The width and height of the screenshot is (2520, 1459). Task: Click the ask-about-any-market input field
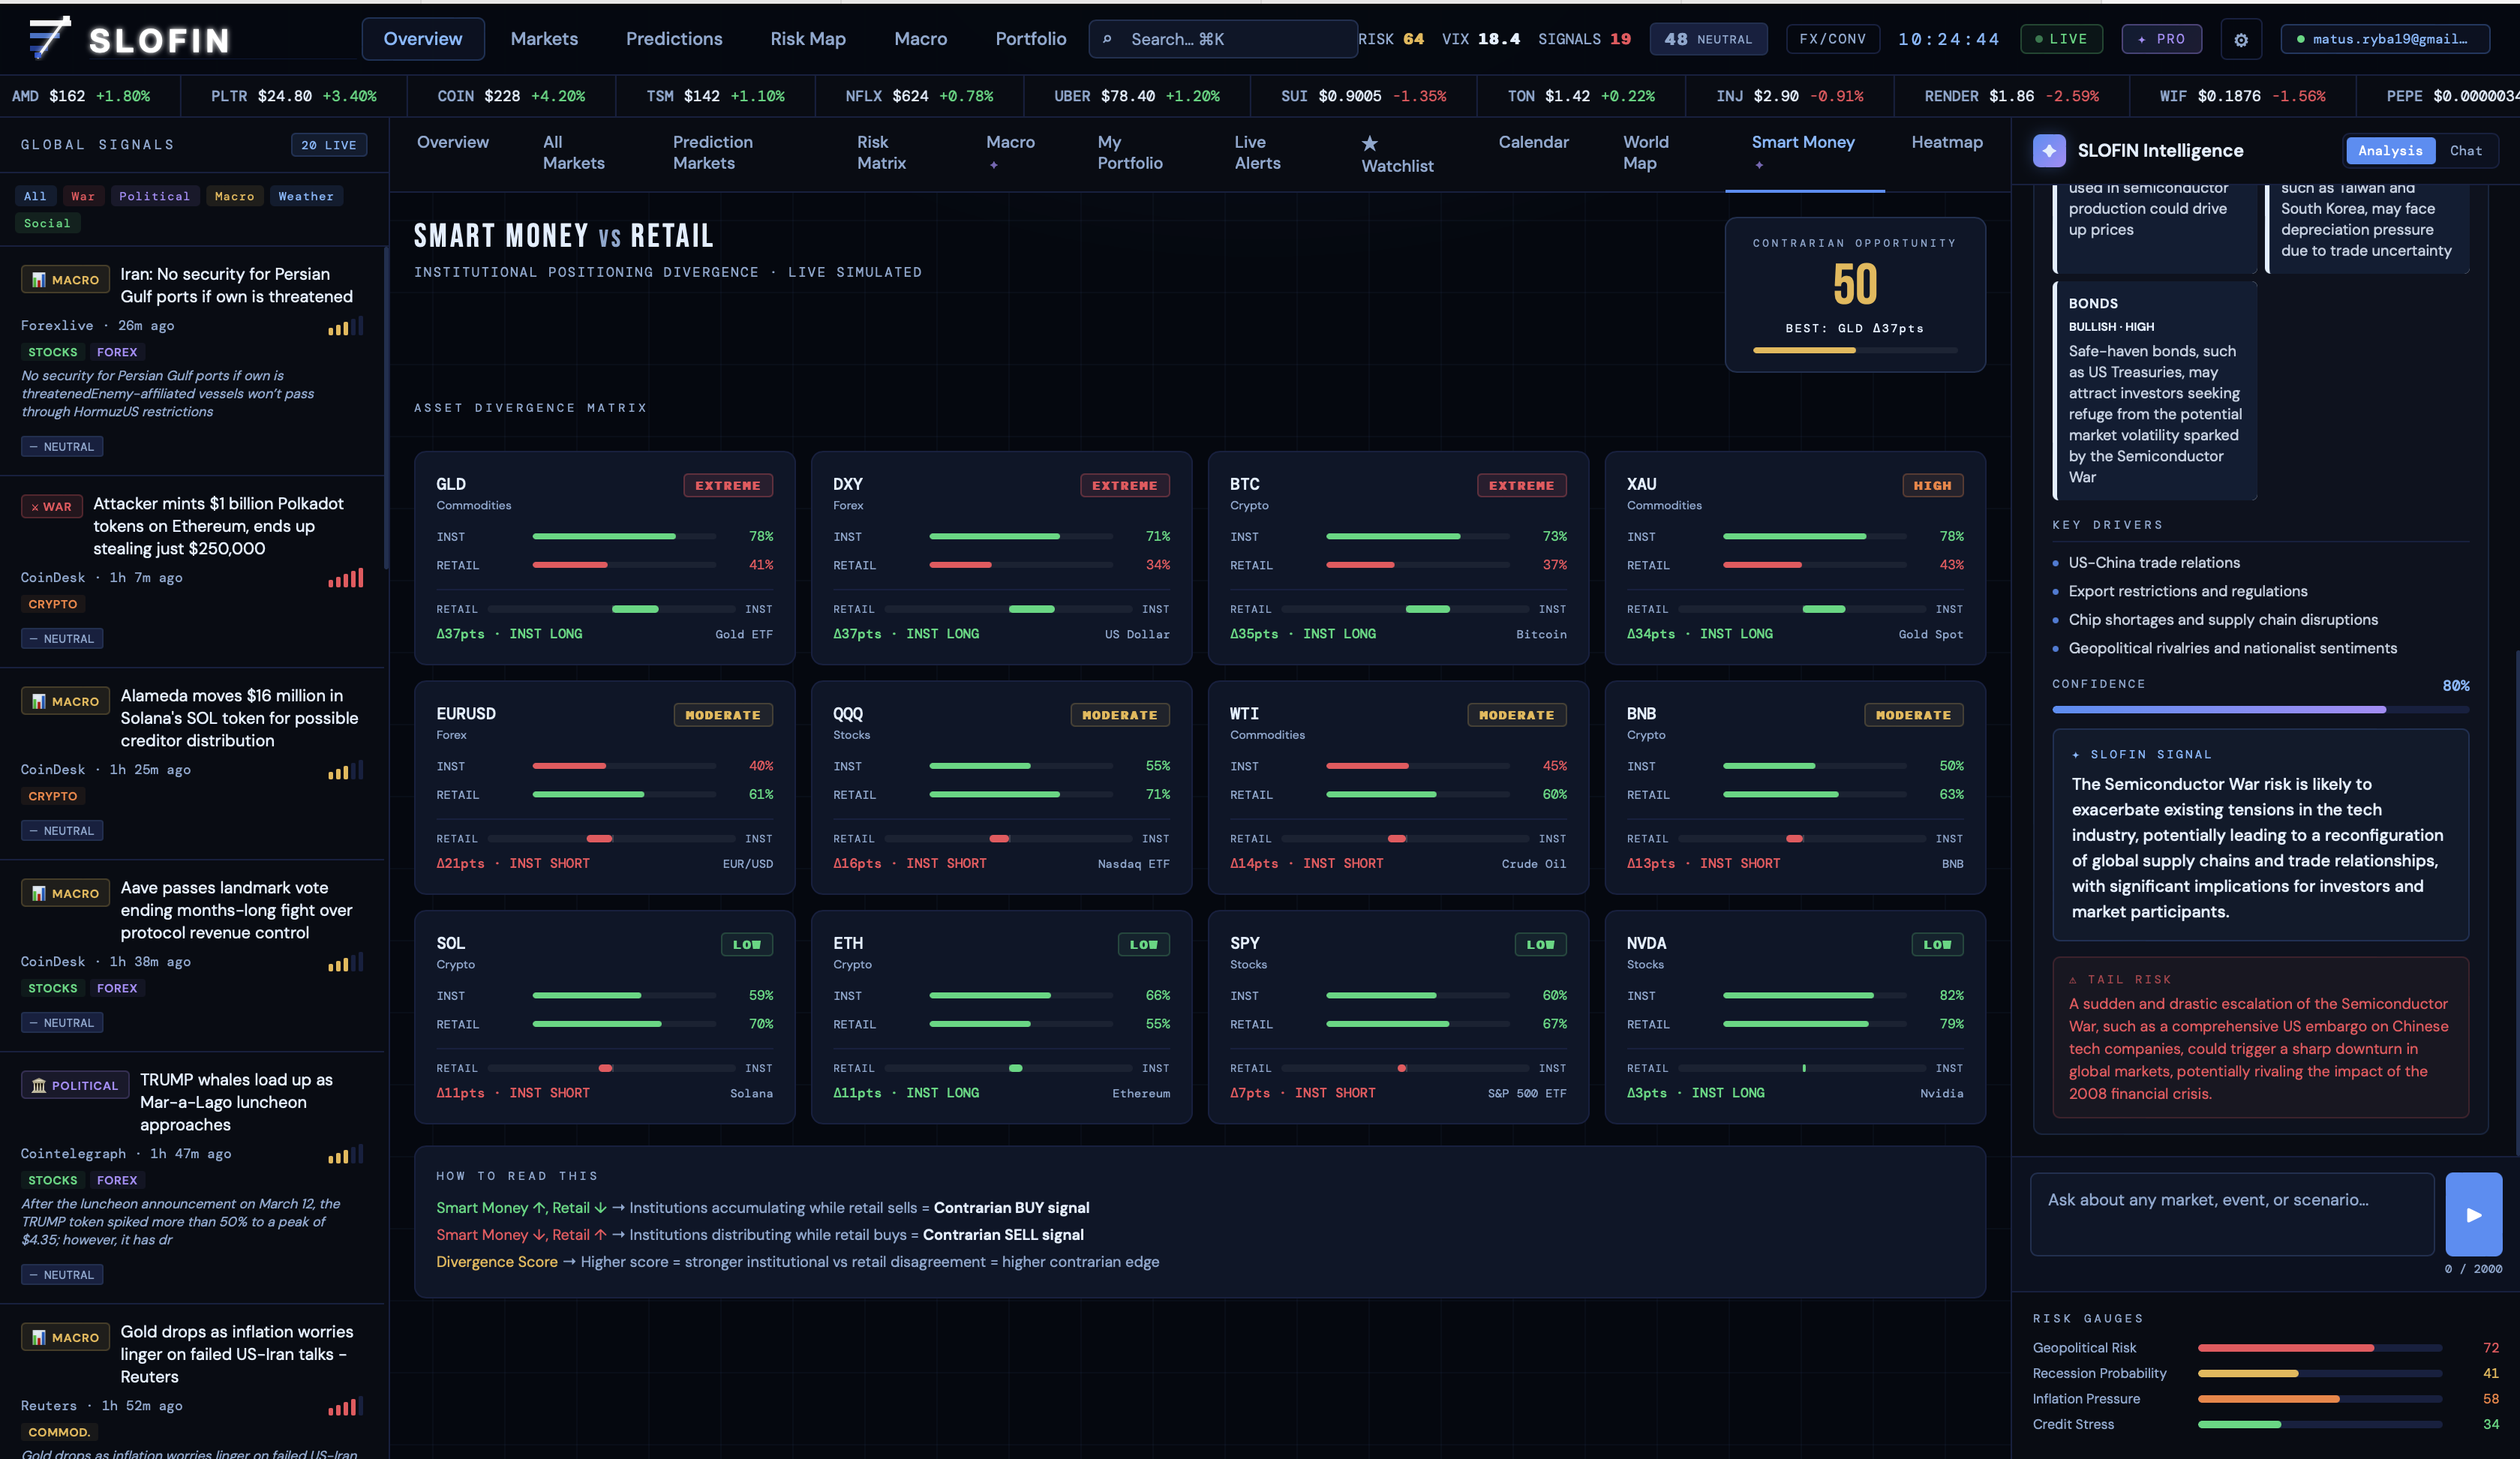click(x=2231, y=1213)
